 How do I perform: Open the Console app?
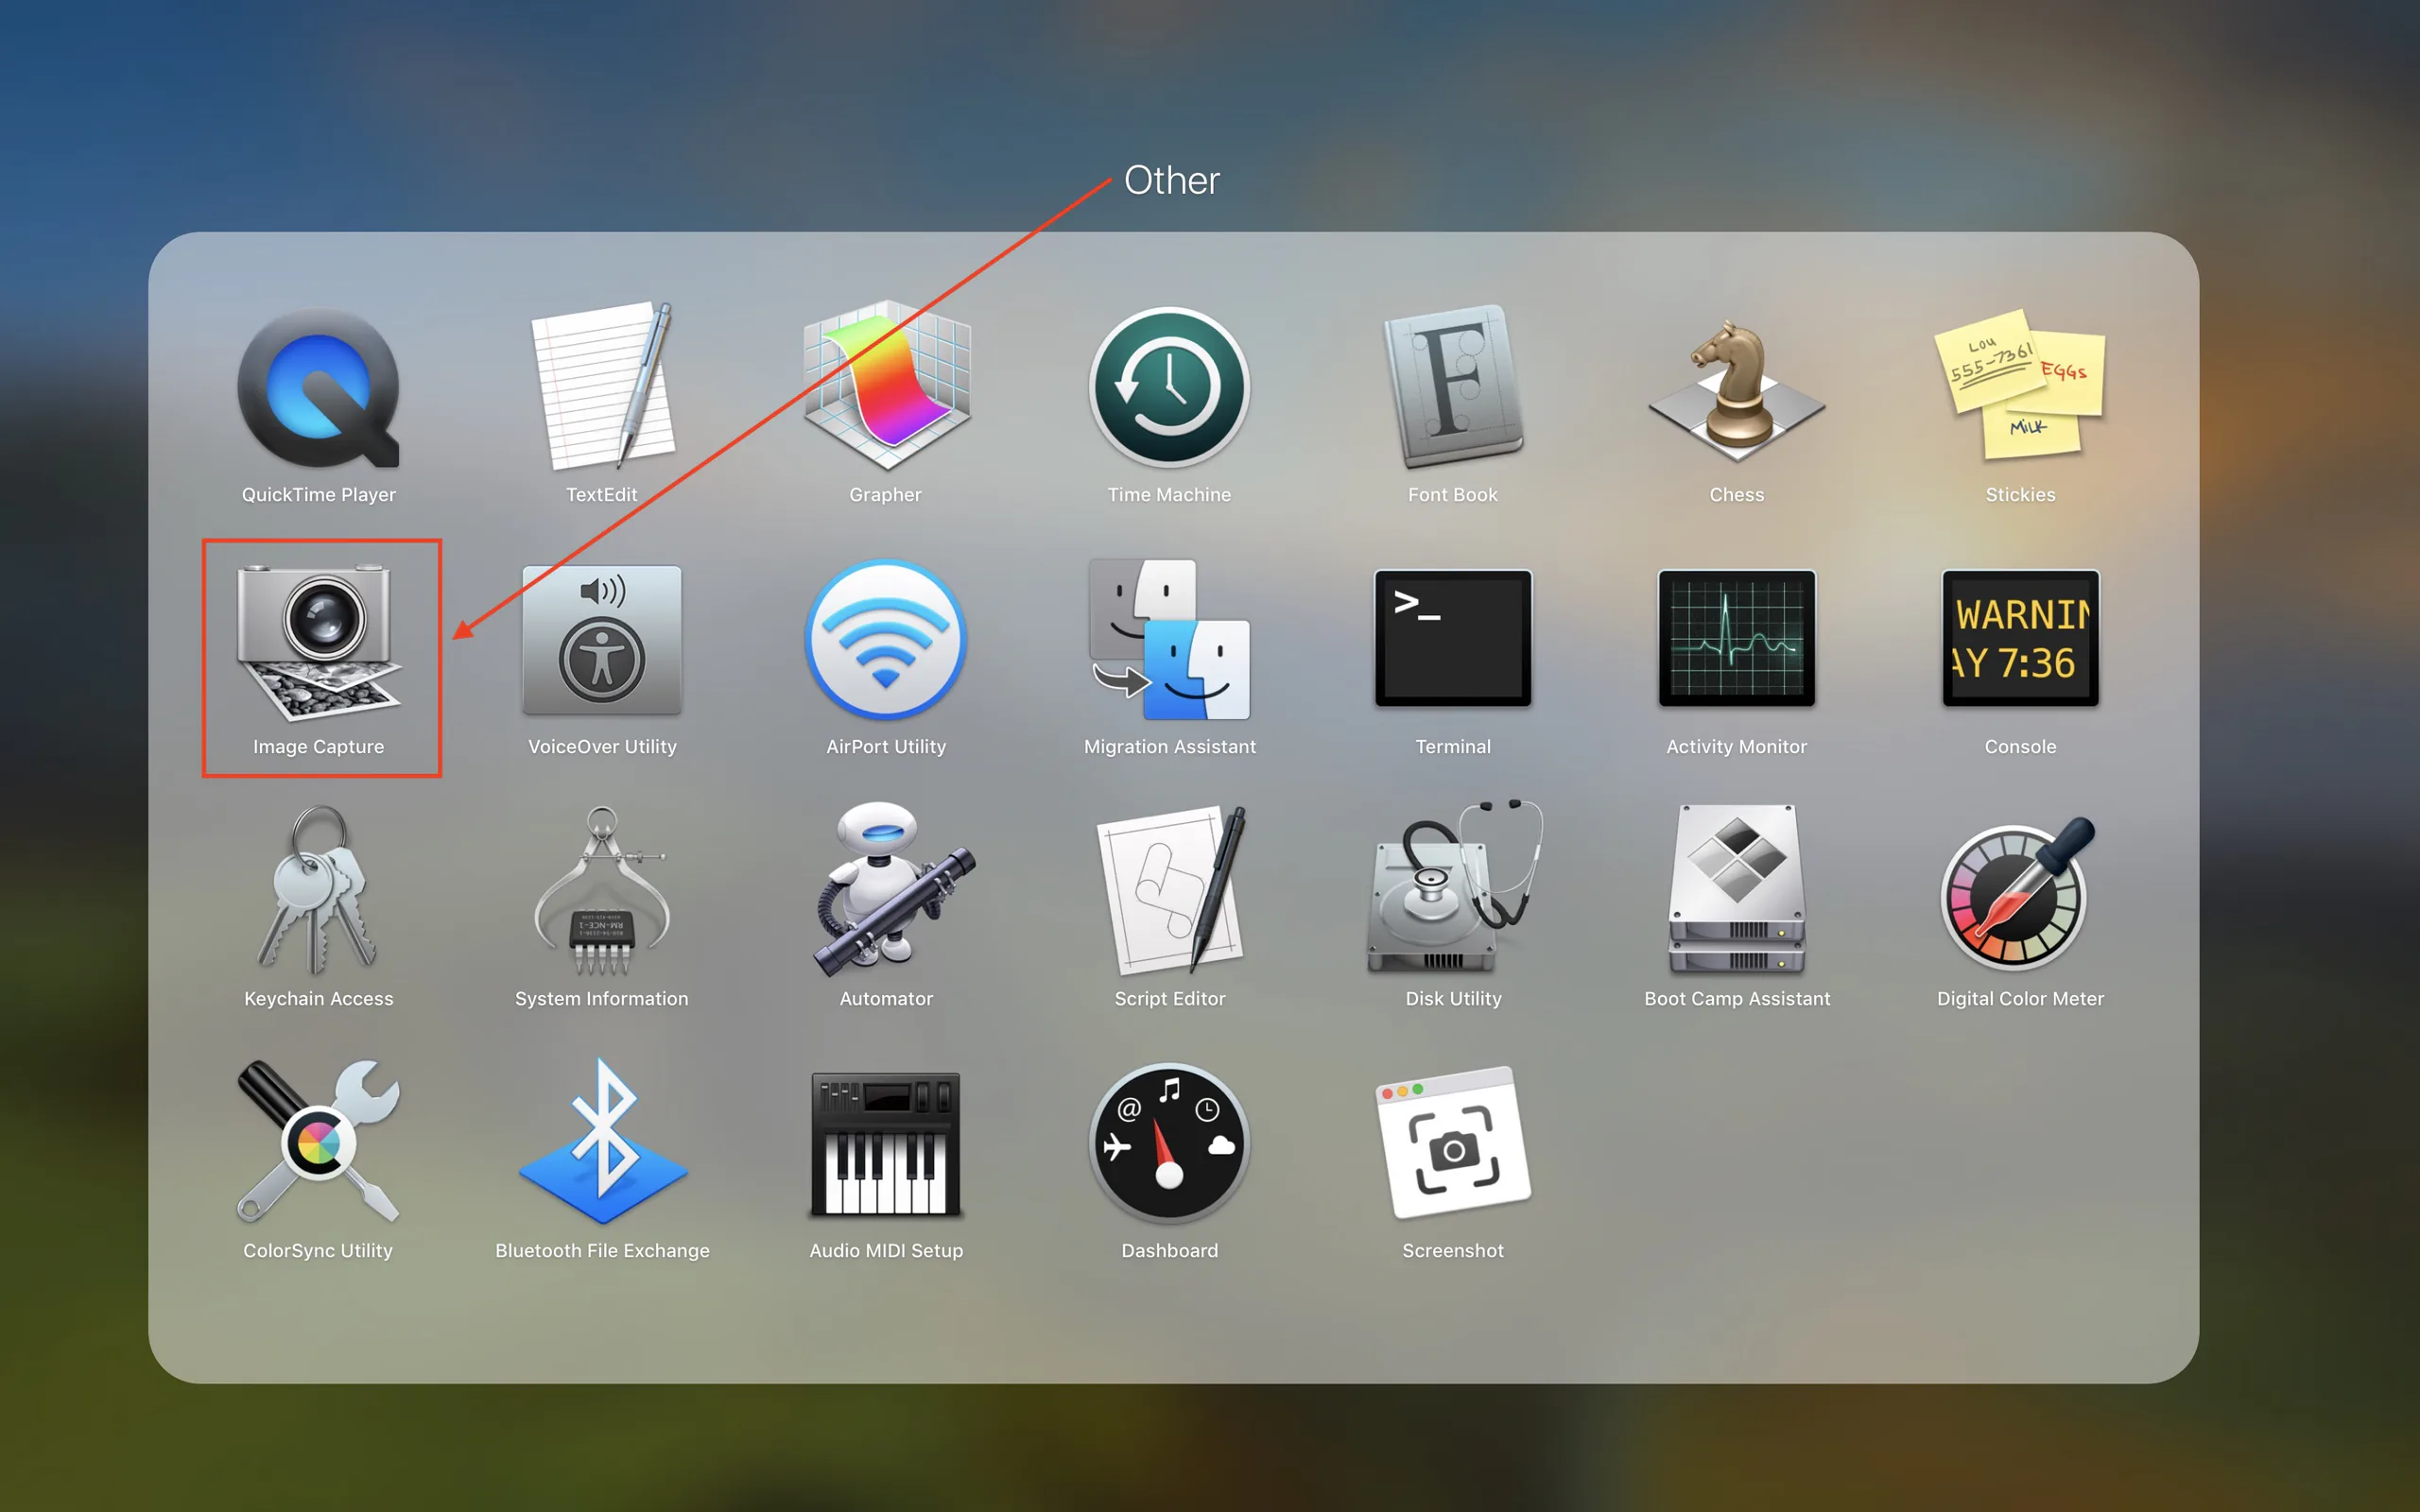point(2020,638)
